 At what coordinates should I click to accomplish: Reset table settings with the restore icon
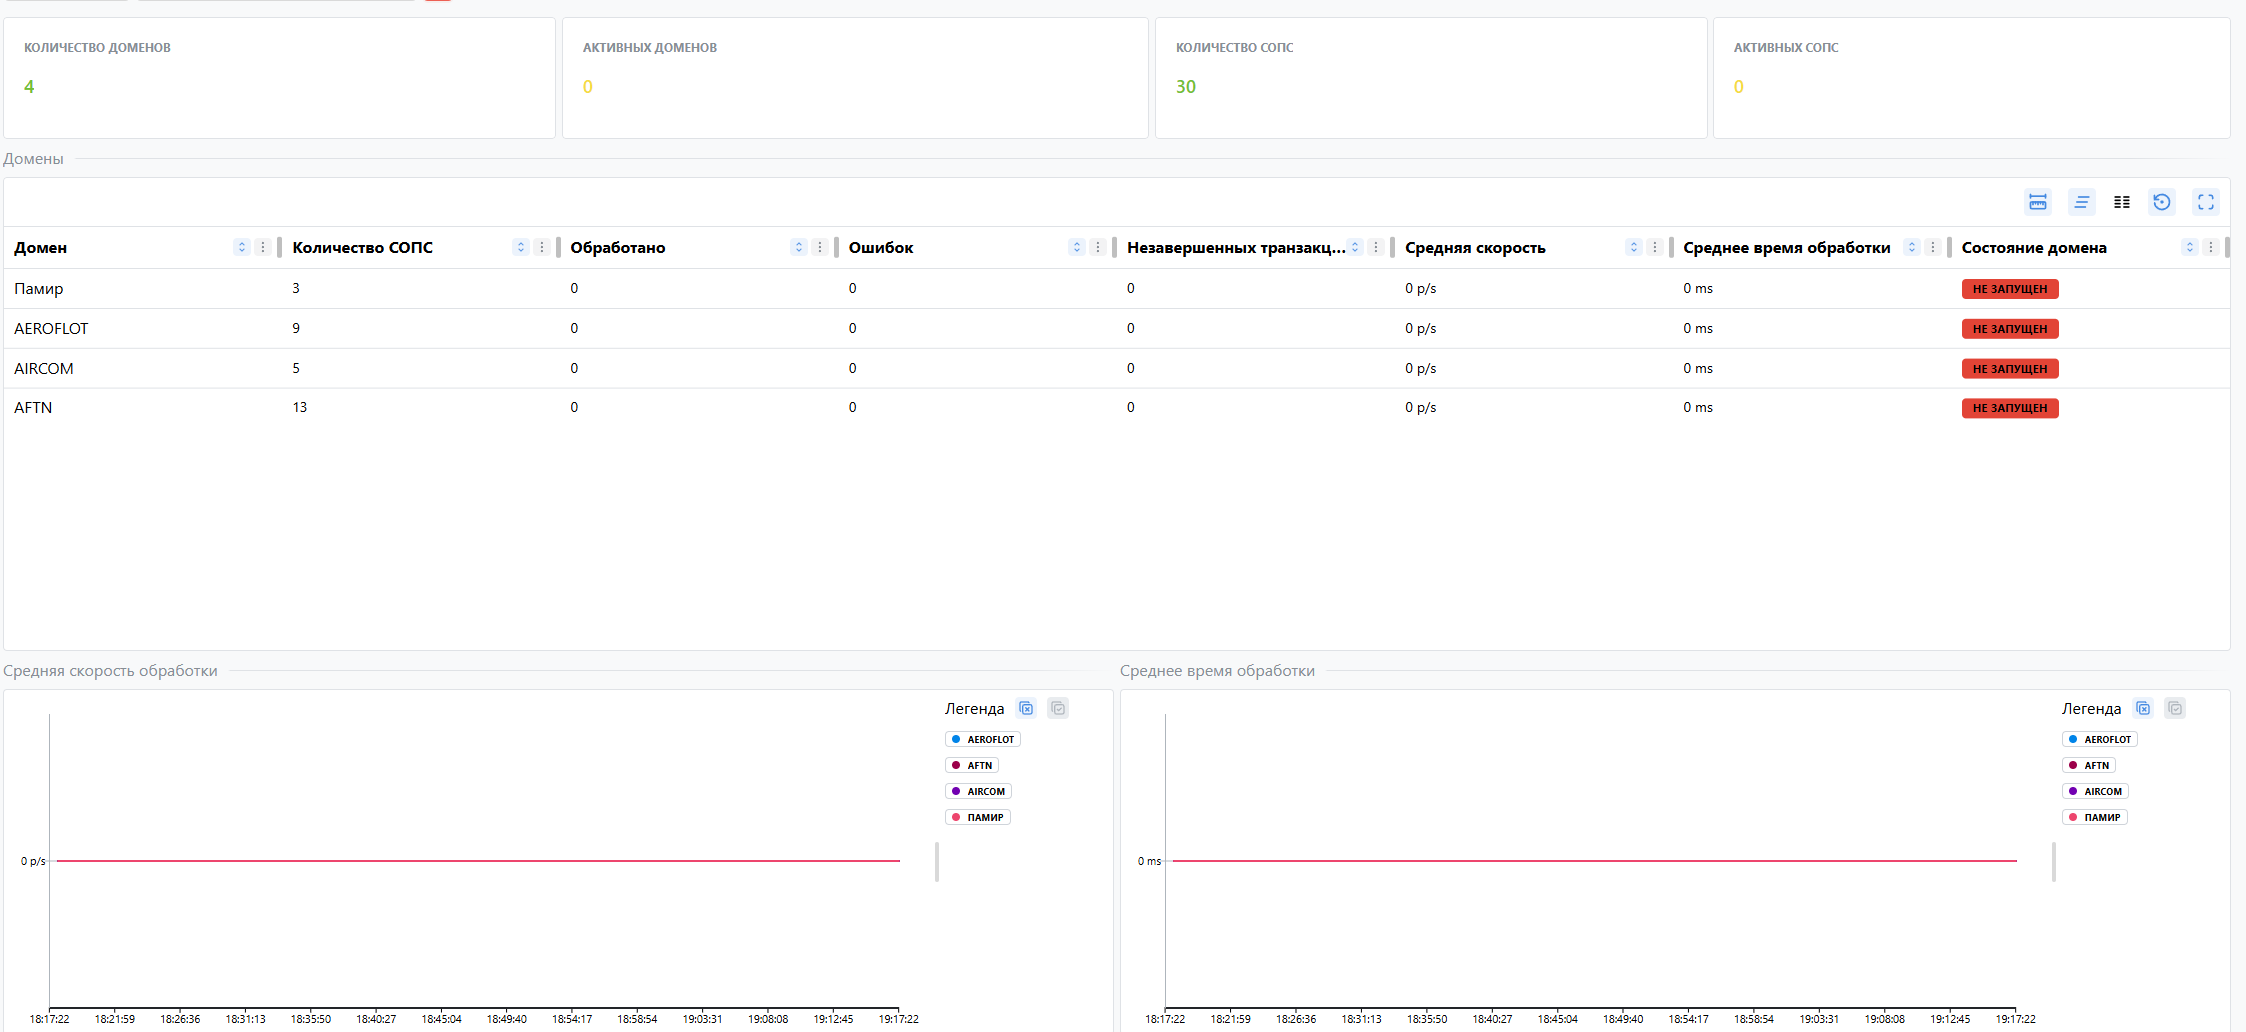pos(2162,202)
